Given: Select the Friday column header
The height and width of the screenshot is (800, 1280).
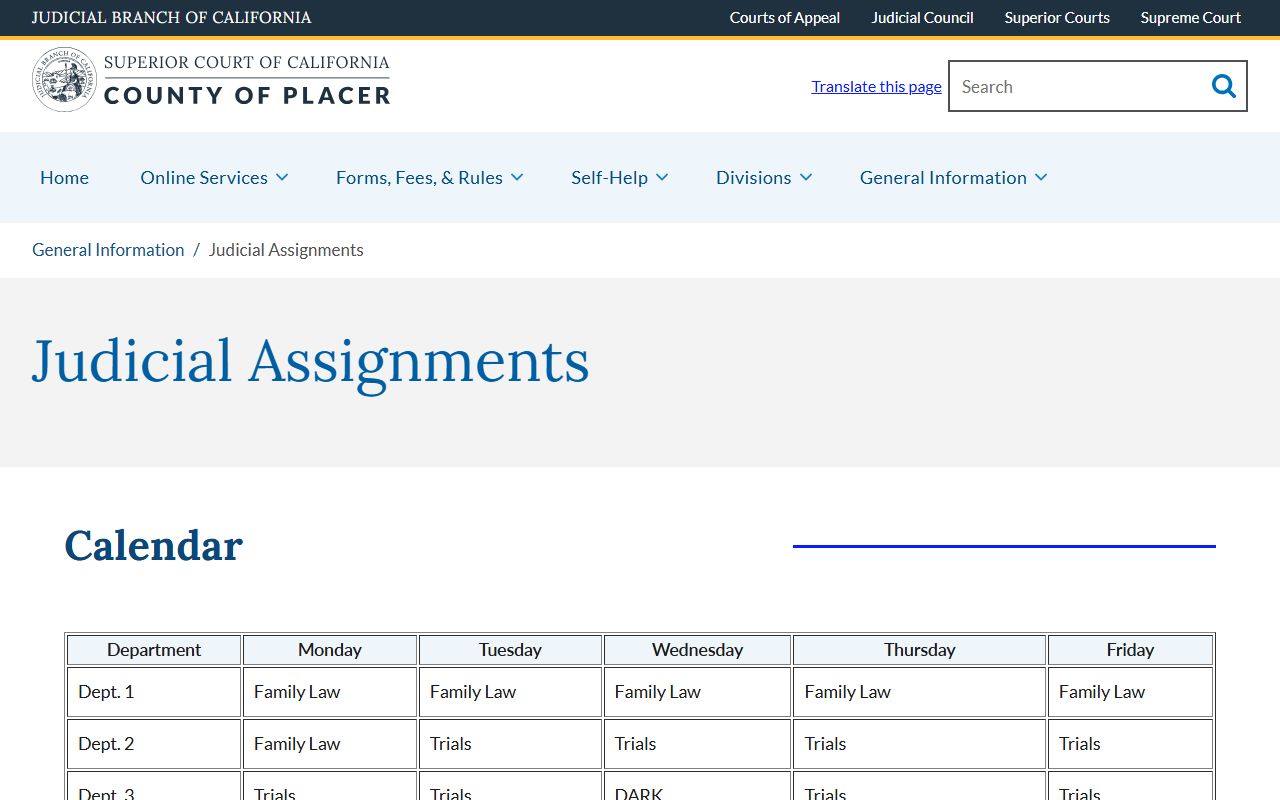Looking at the screenshot, I should point(1130,650).
